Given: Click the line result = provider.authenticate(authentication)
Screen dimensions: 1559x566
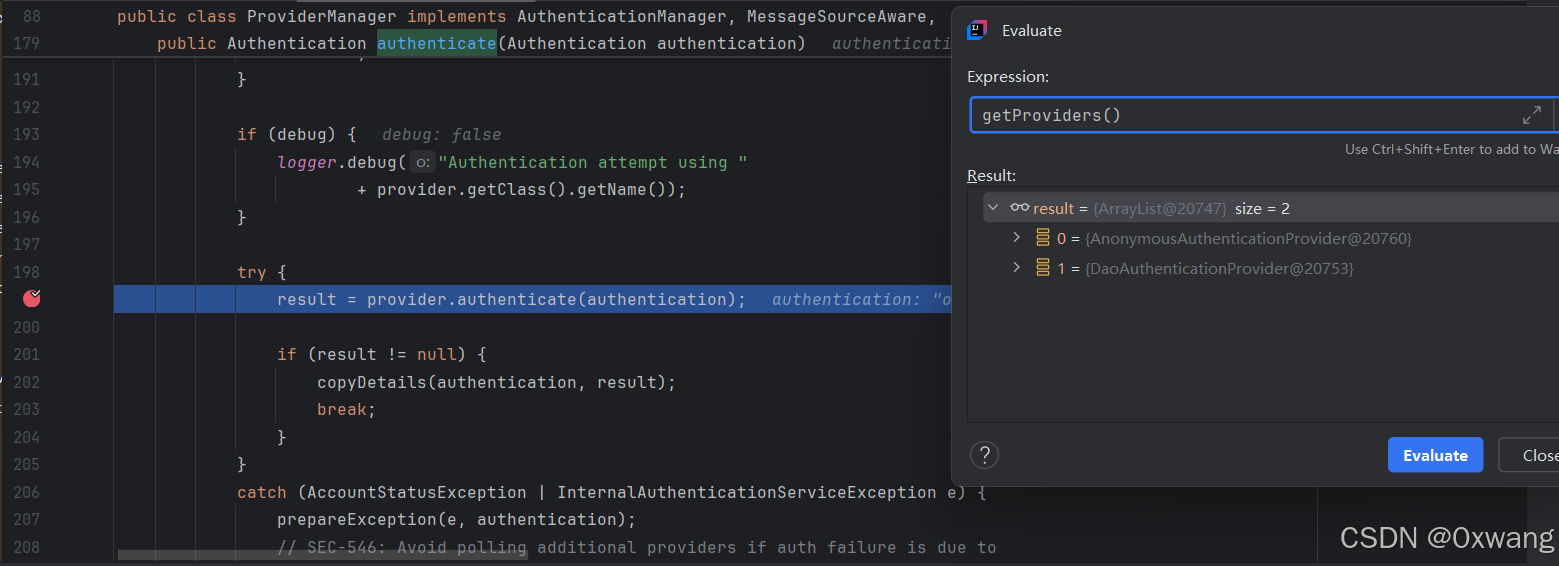Looking at the screenshot, I should (511, 299).
